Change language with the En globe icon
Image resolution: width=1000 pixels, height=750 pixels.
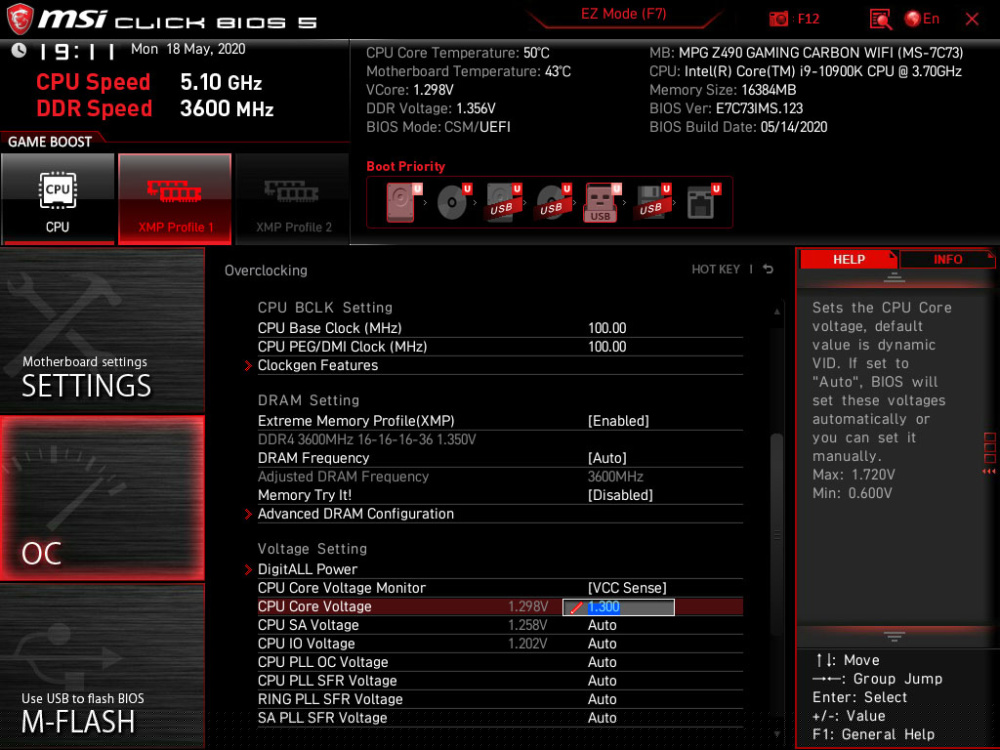point(922,19)
